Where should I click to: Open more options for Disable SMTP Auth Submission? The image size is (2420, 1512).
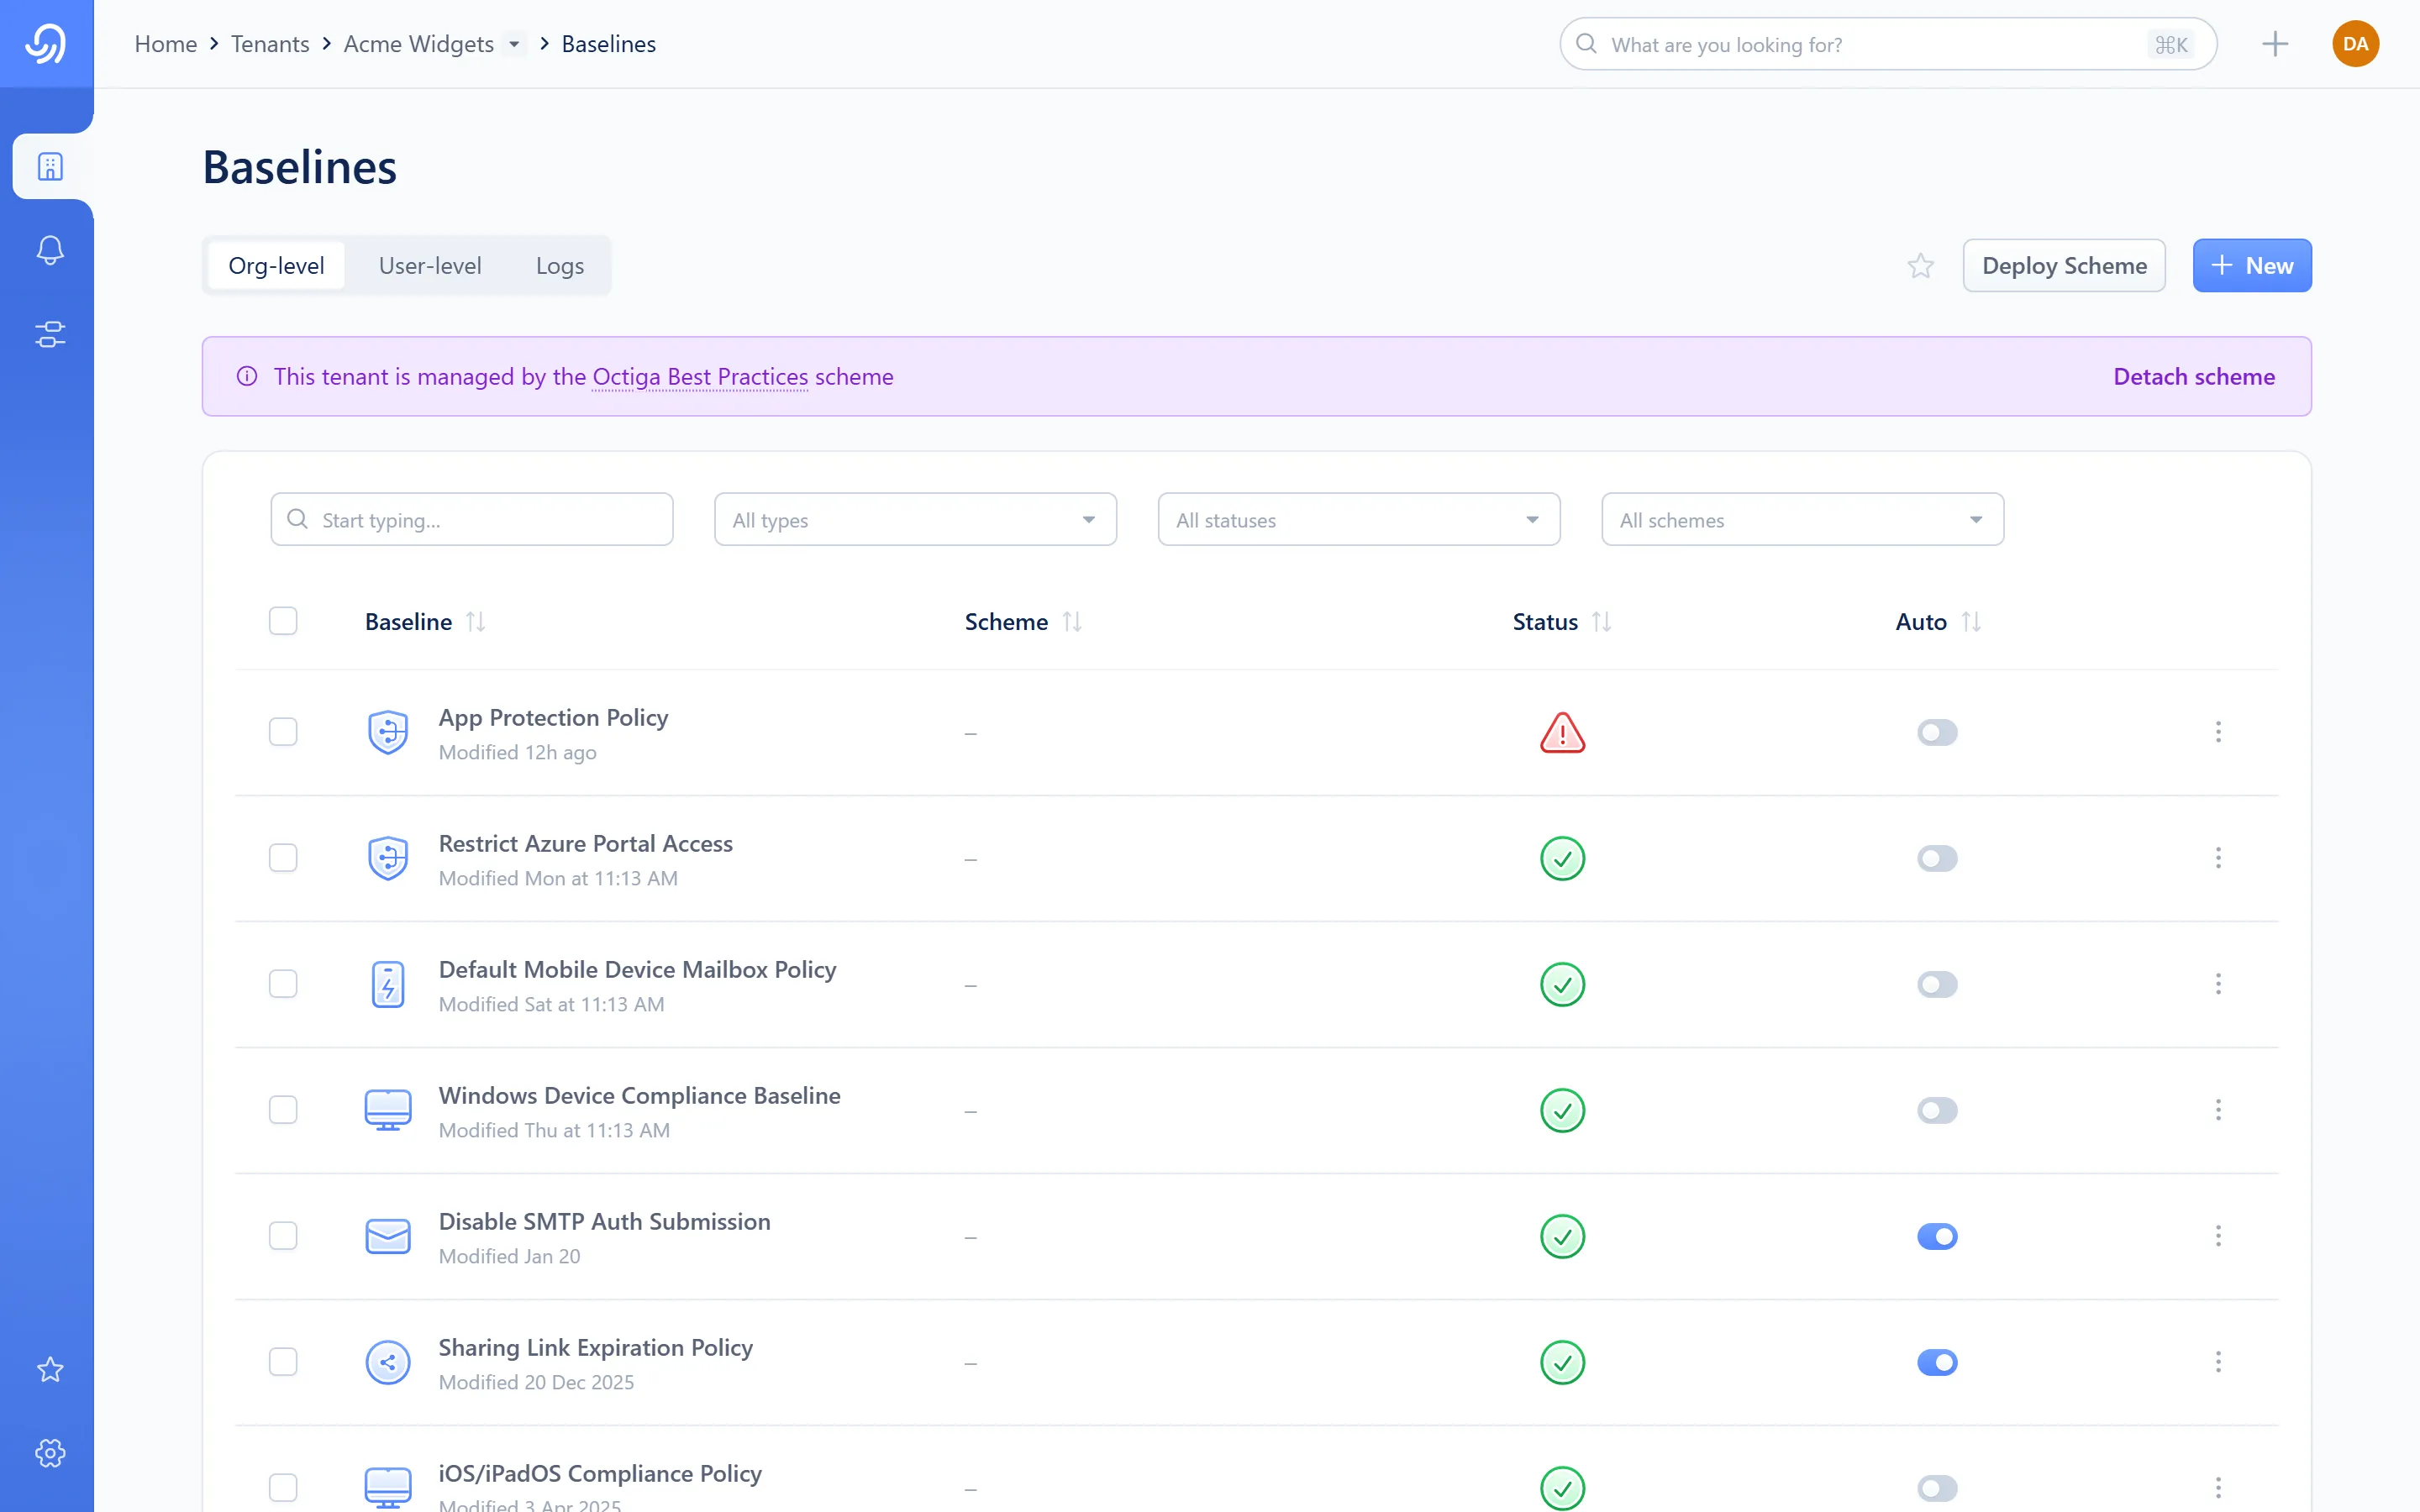[x=2218, y=1236]
